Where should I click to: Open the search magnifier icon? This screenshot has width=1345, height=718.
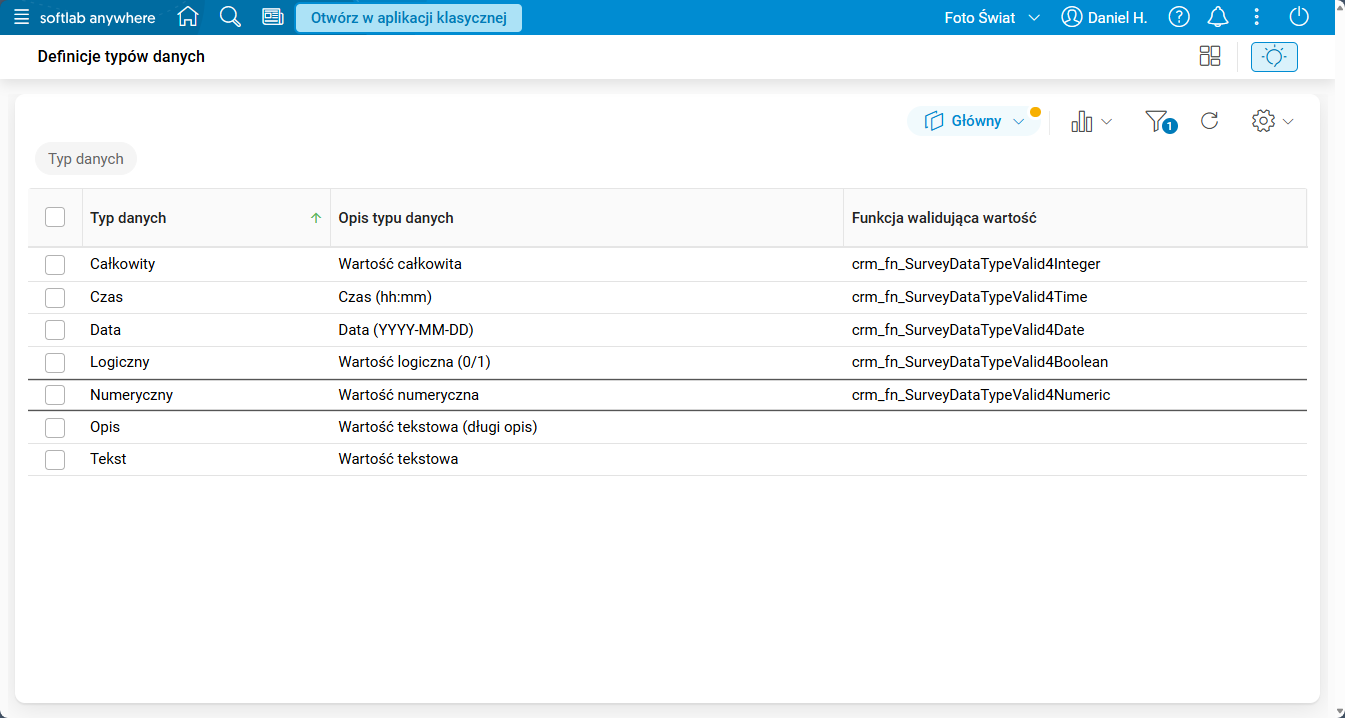[230, 17]
